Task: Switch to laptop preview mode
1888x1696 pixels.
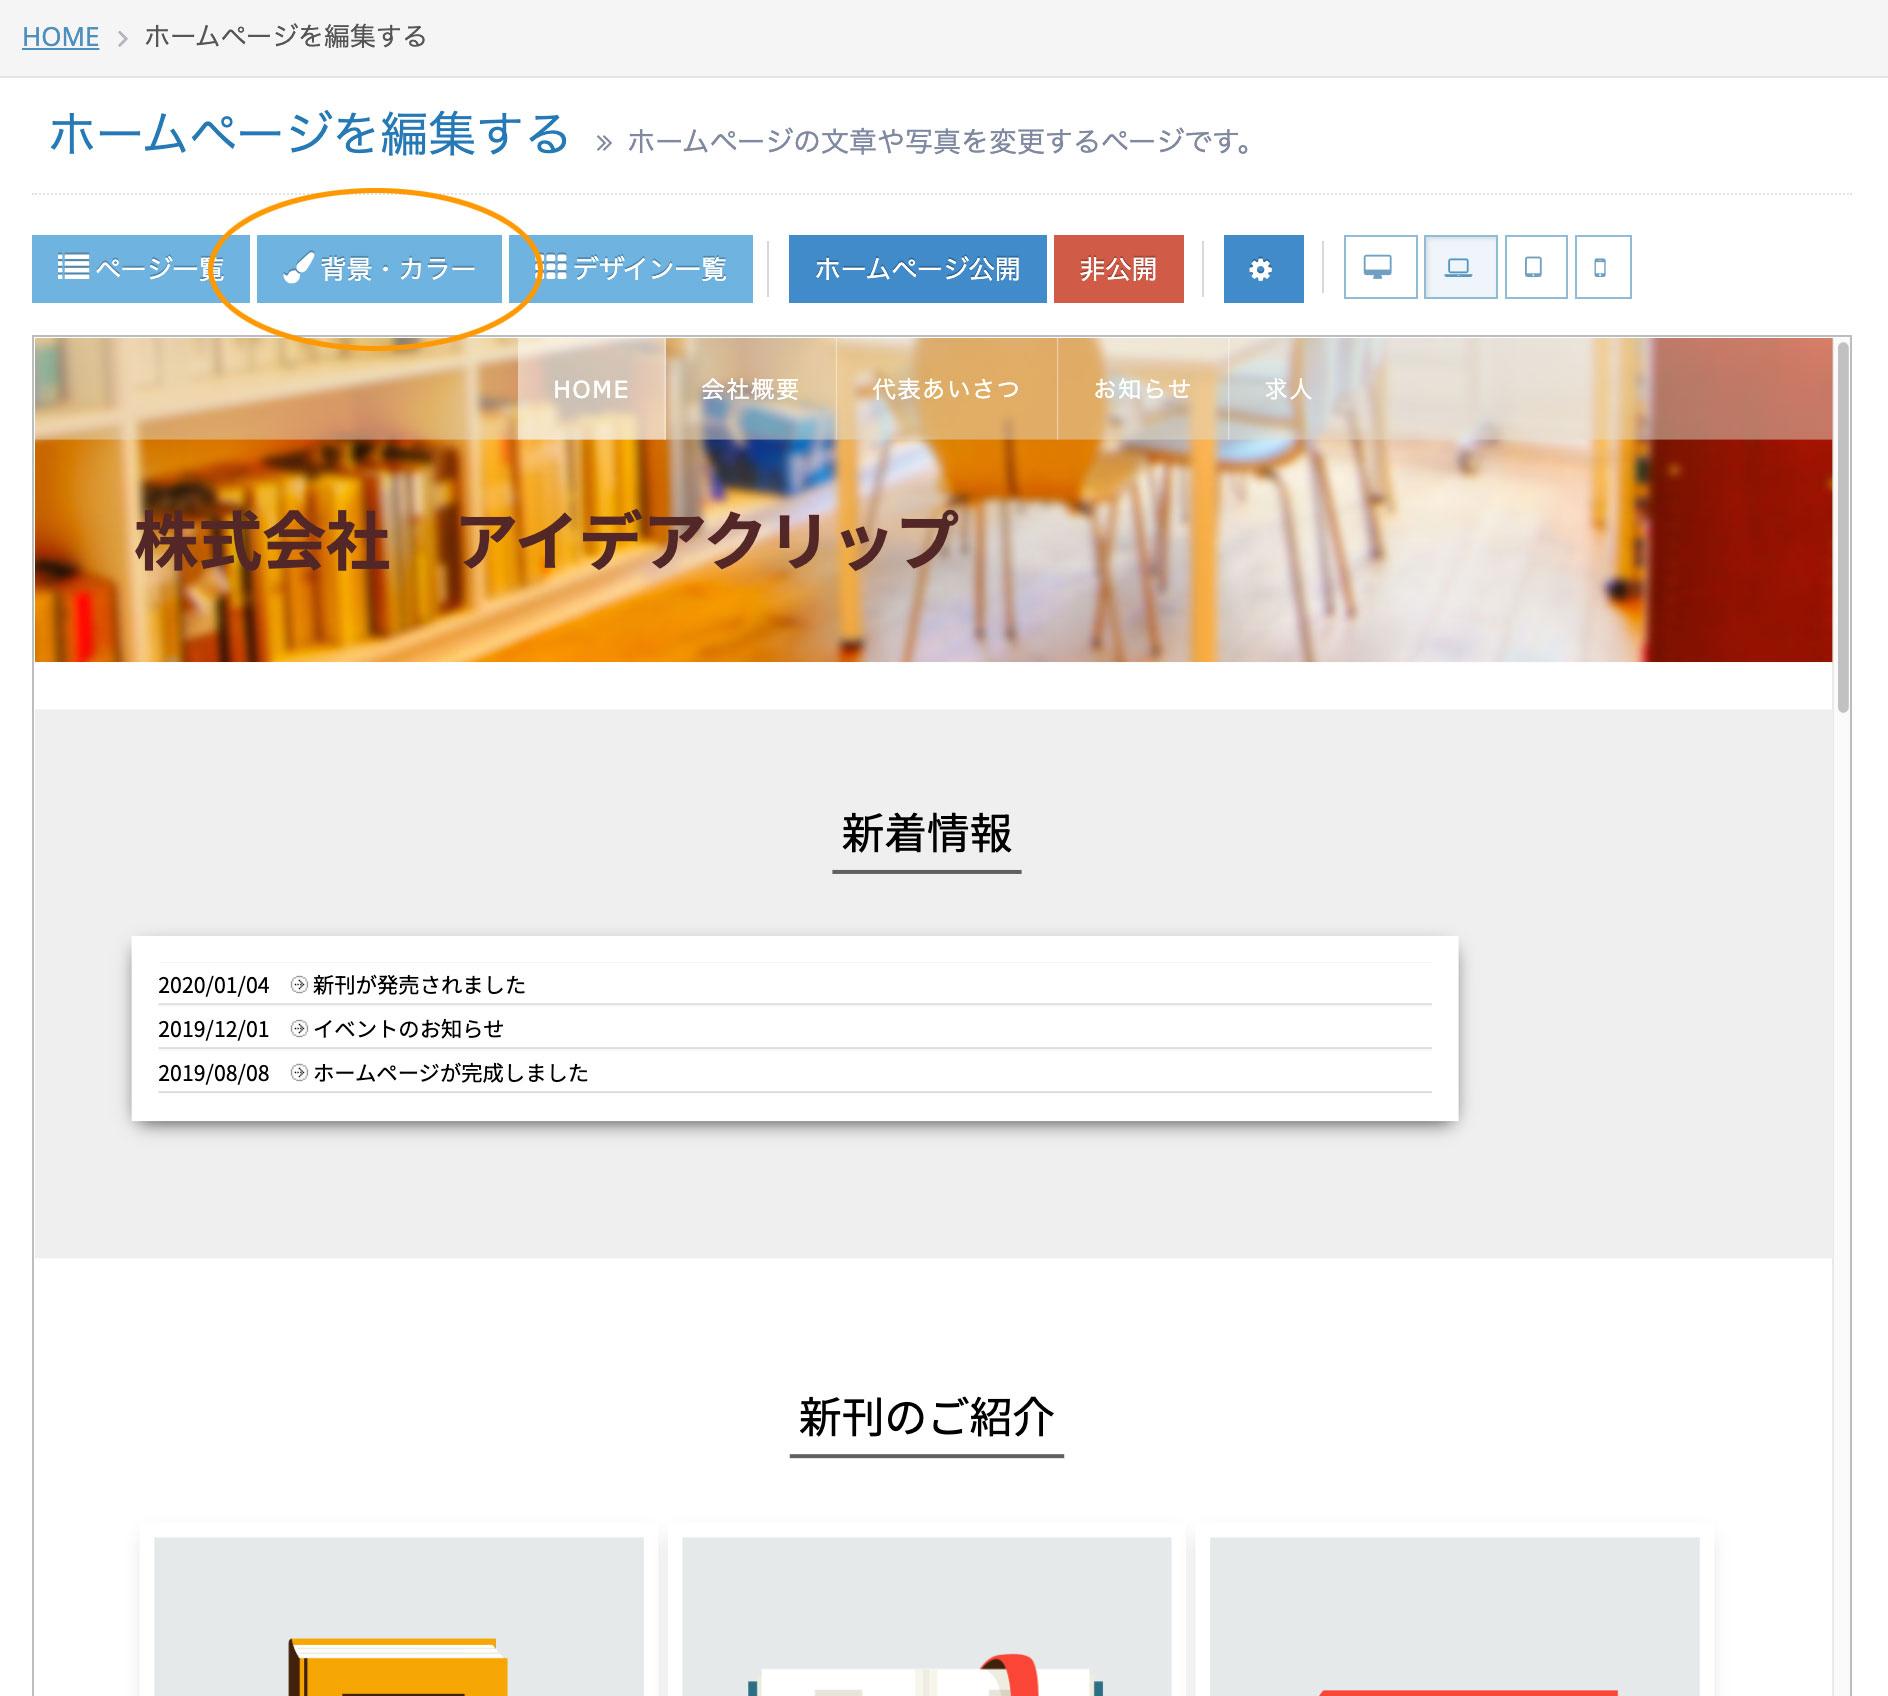Action: coord(1460,267)
